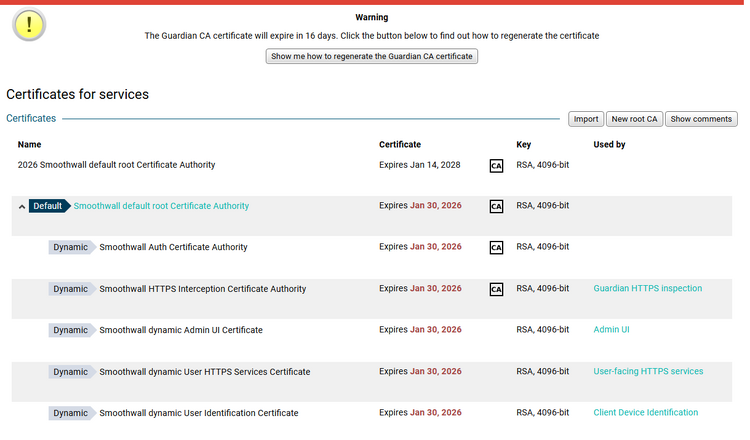Screen dimensions: 750x440
Task: Click 'RSA, 4096-bit' key for 2026 root certificate
Action: tap(543, 165)
